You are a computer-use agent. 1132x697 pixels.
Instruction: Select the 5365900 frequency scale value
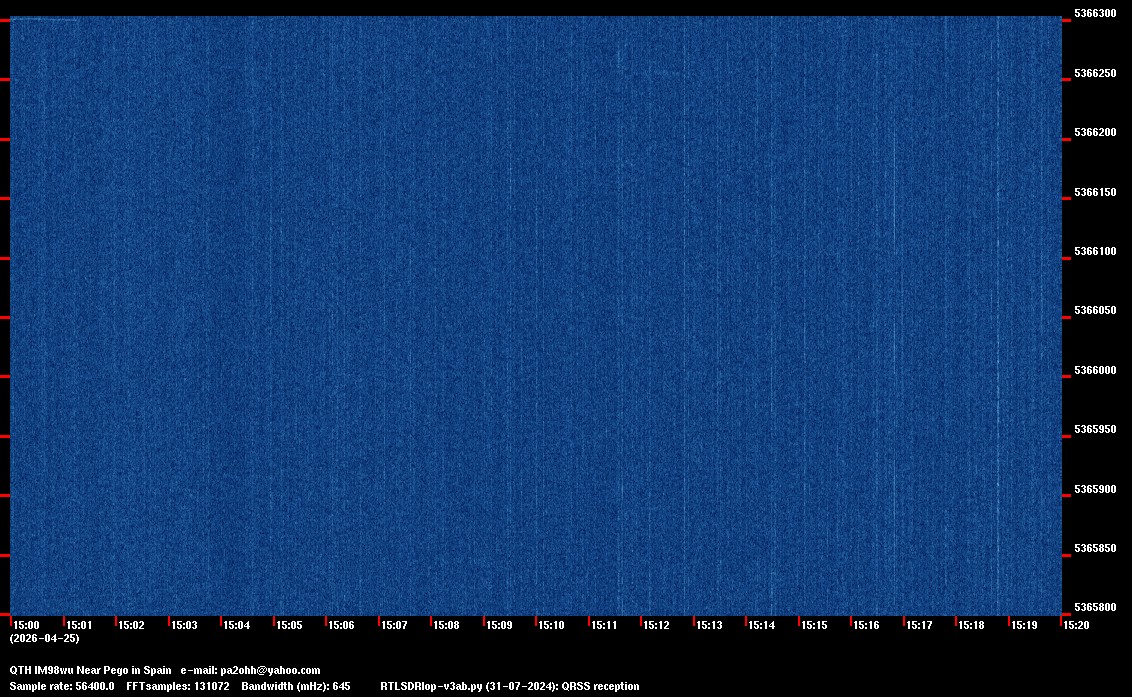[x=1094, y=490]
